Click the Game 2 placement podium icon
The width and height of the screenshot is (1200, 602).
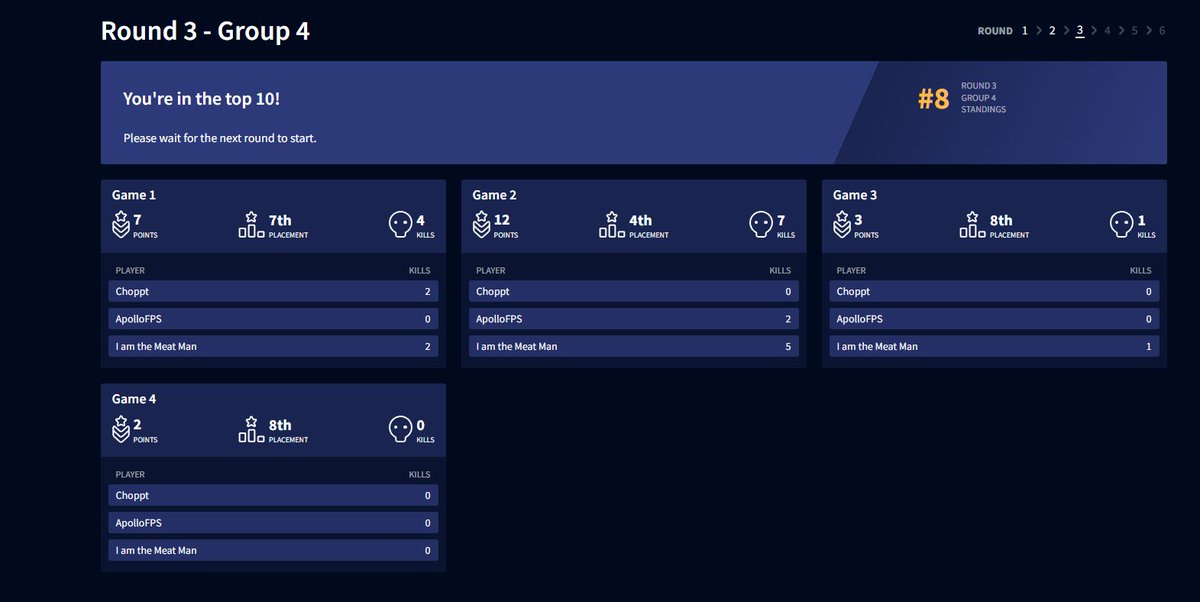click(612, 224)
